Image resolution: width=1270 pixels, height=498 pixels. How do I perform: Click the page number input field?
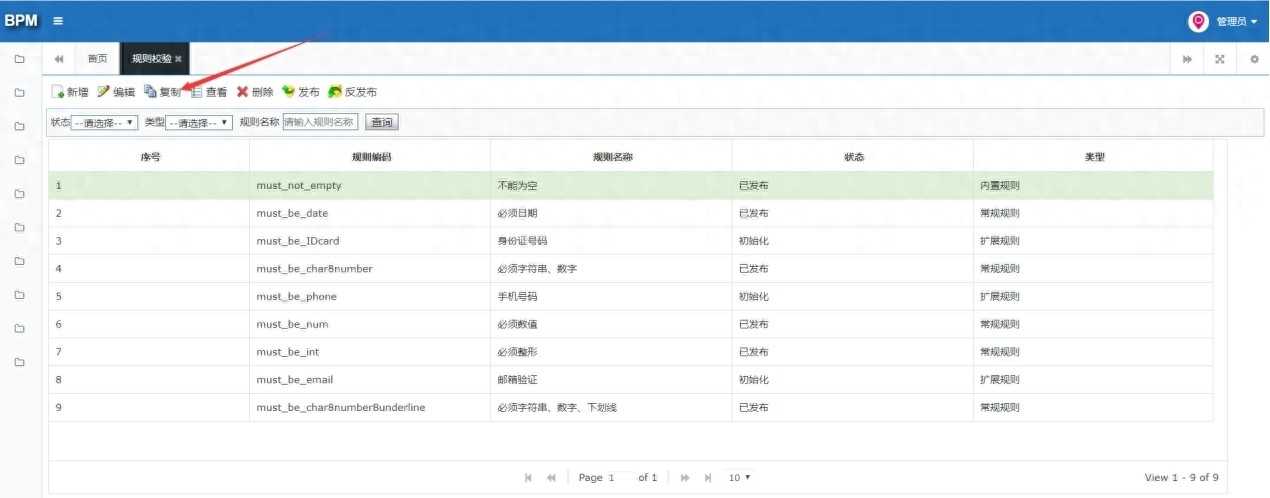pyautogui.click(x=620, y=478)
